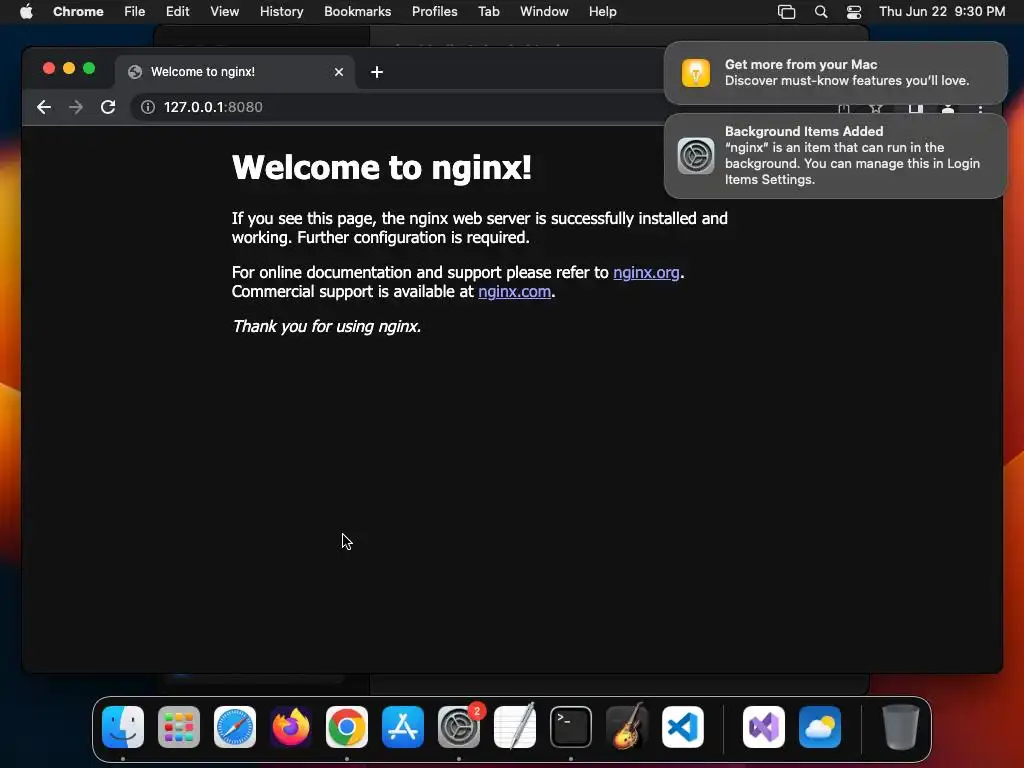This screenshot has width=1024, height=768.
Task: Open the Background Items Added notification
Action: (x=835, y=156)
